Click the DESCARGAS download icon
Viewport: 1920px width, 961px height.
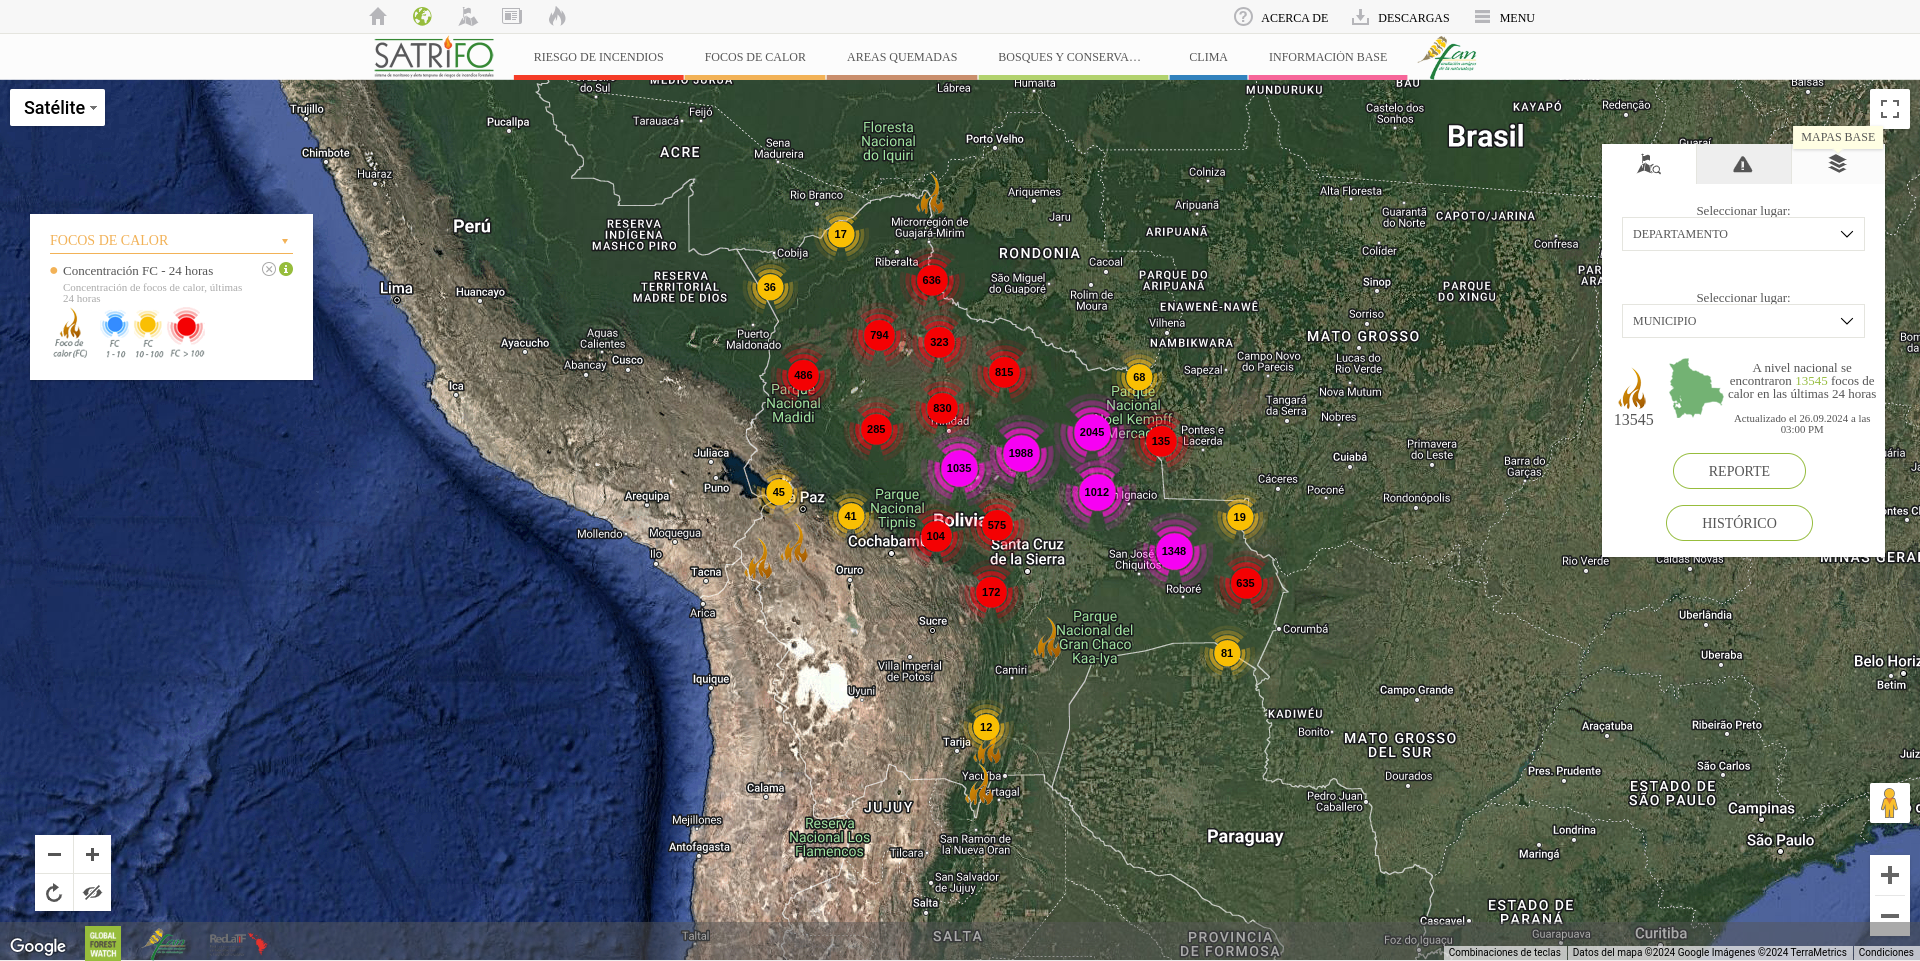[1360, 17]
